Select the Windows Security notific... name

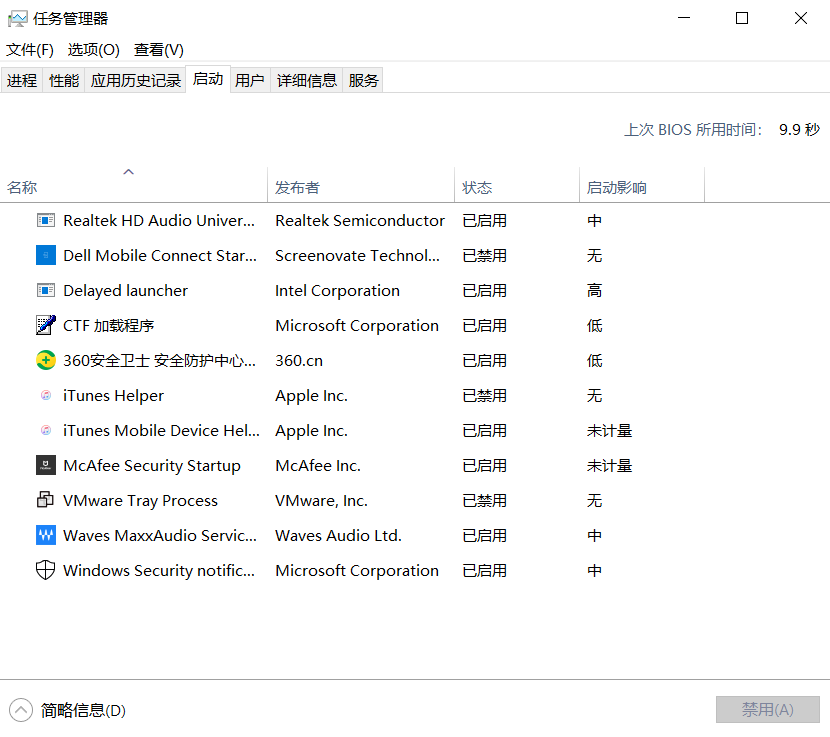pyautogui.click(x=159, y=570)
